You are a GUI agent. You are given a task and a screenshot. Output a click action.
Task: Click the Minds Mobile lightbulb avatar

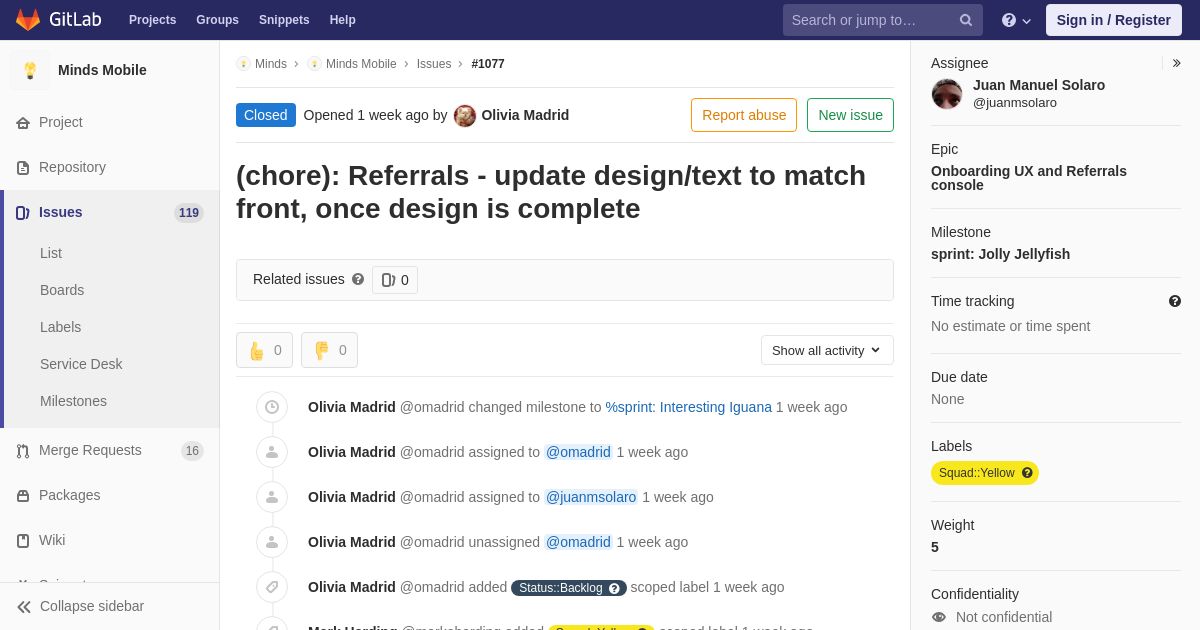tap(30, 70)
